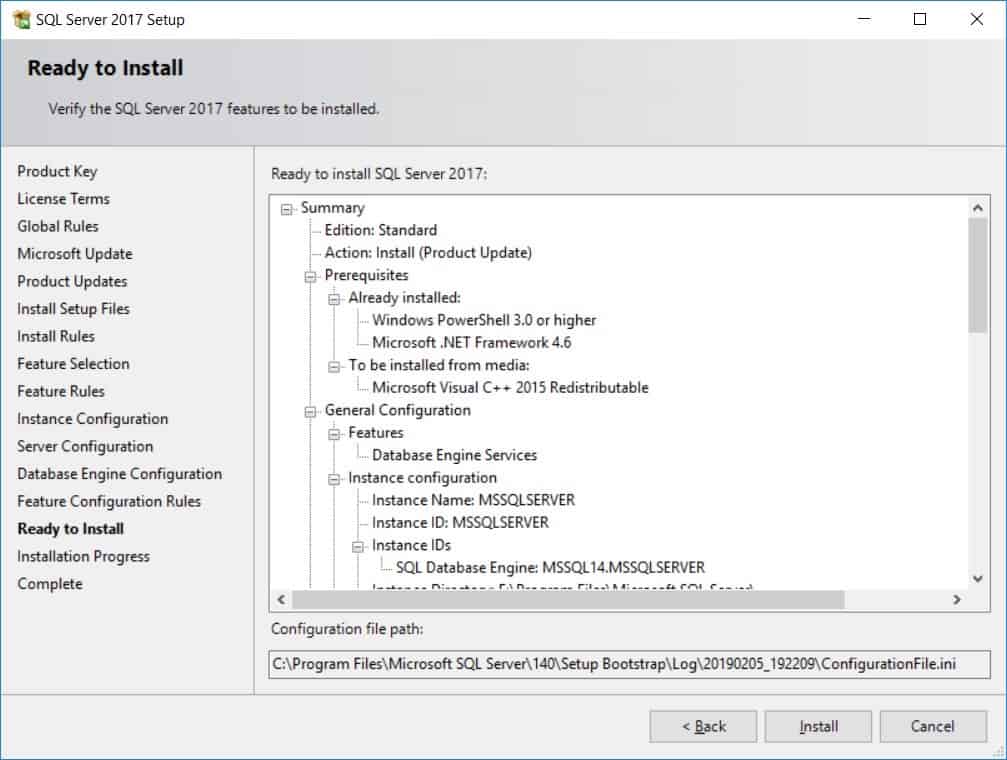The width and height of the screenshot is (1007, 760).
Task: Collapse the Prerequisites node
Action: [x=310, y=277]
